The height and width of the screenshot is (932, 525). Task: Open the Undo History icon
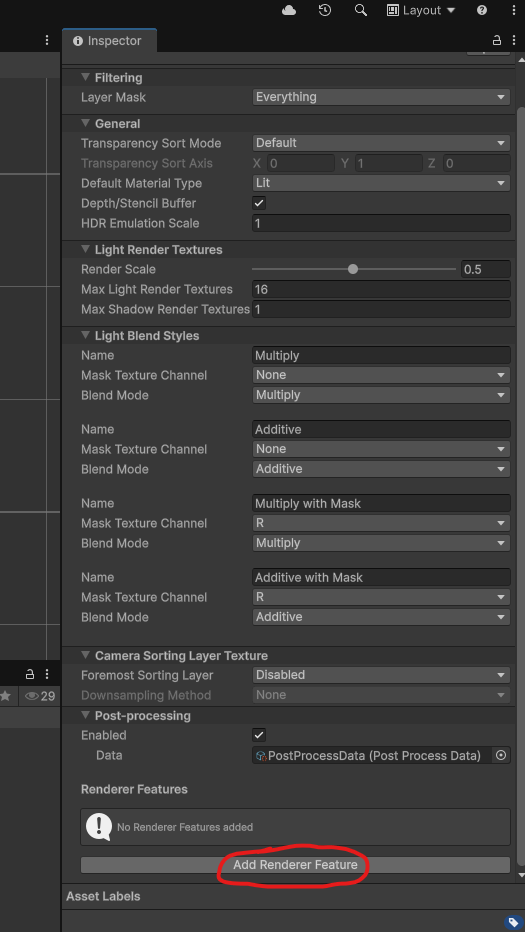coord(325,10)
